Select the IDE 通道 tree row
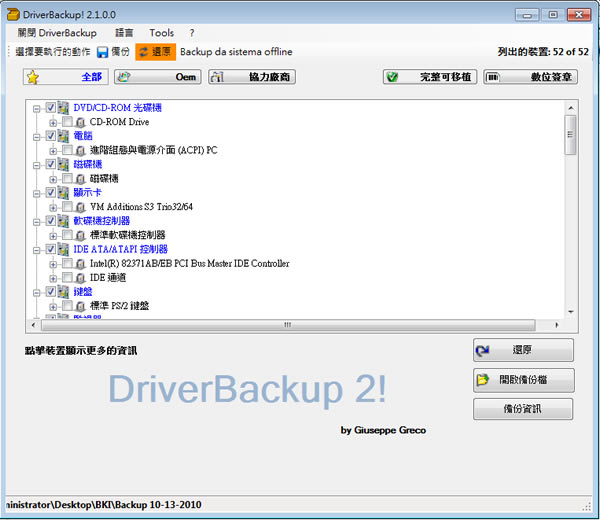Screen dimensions: 600x520 click(108, 277)
